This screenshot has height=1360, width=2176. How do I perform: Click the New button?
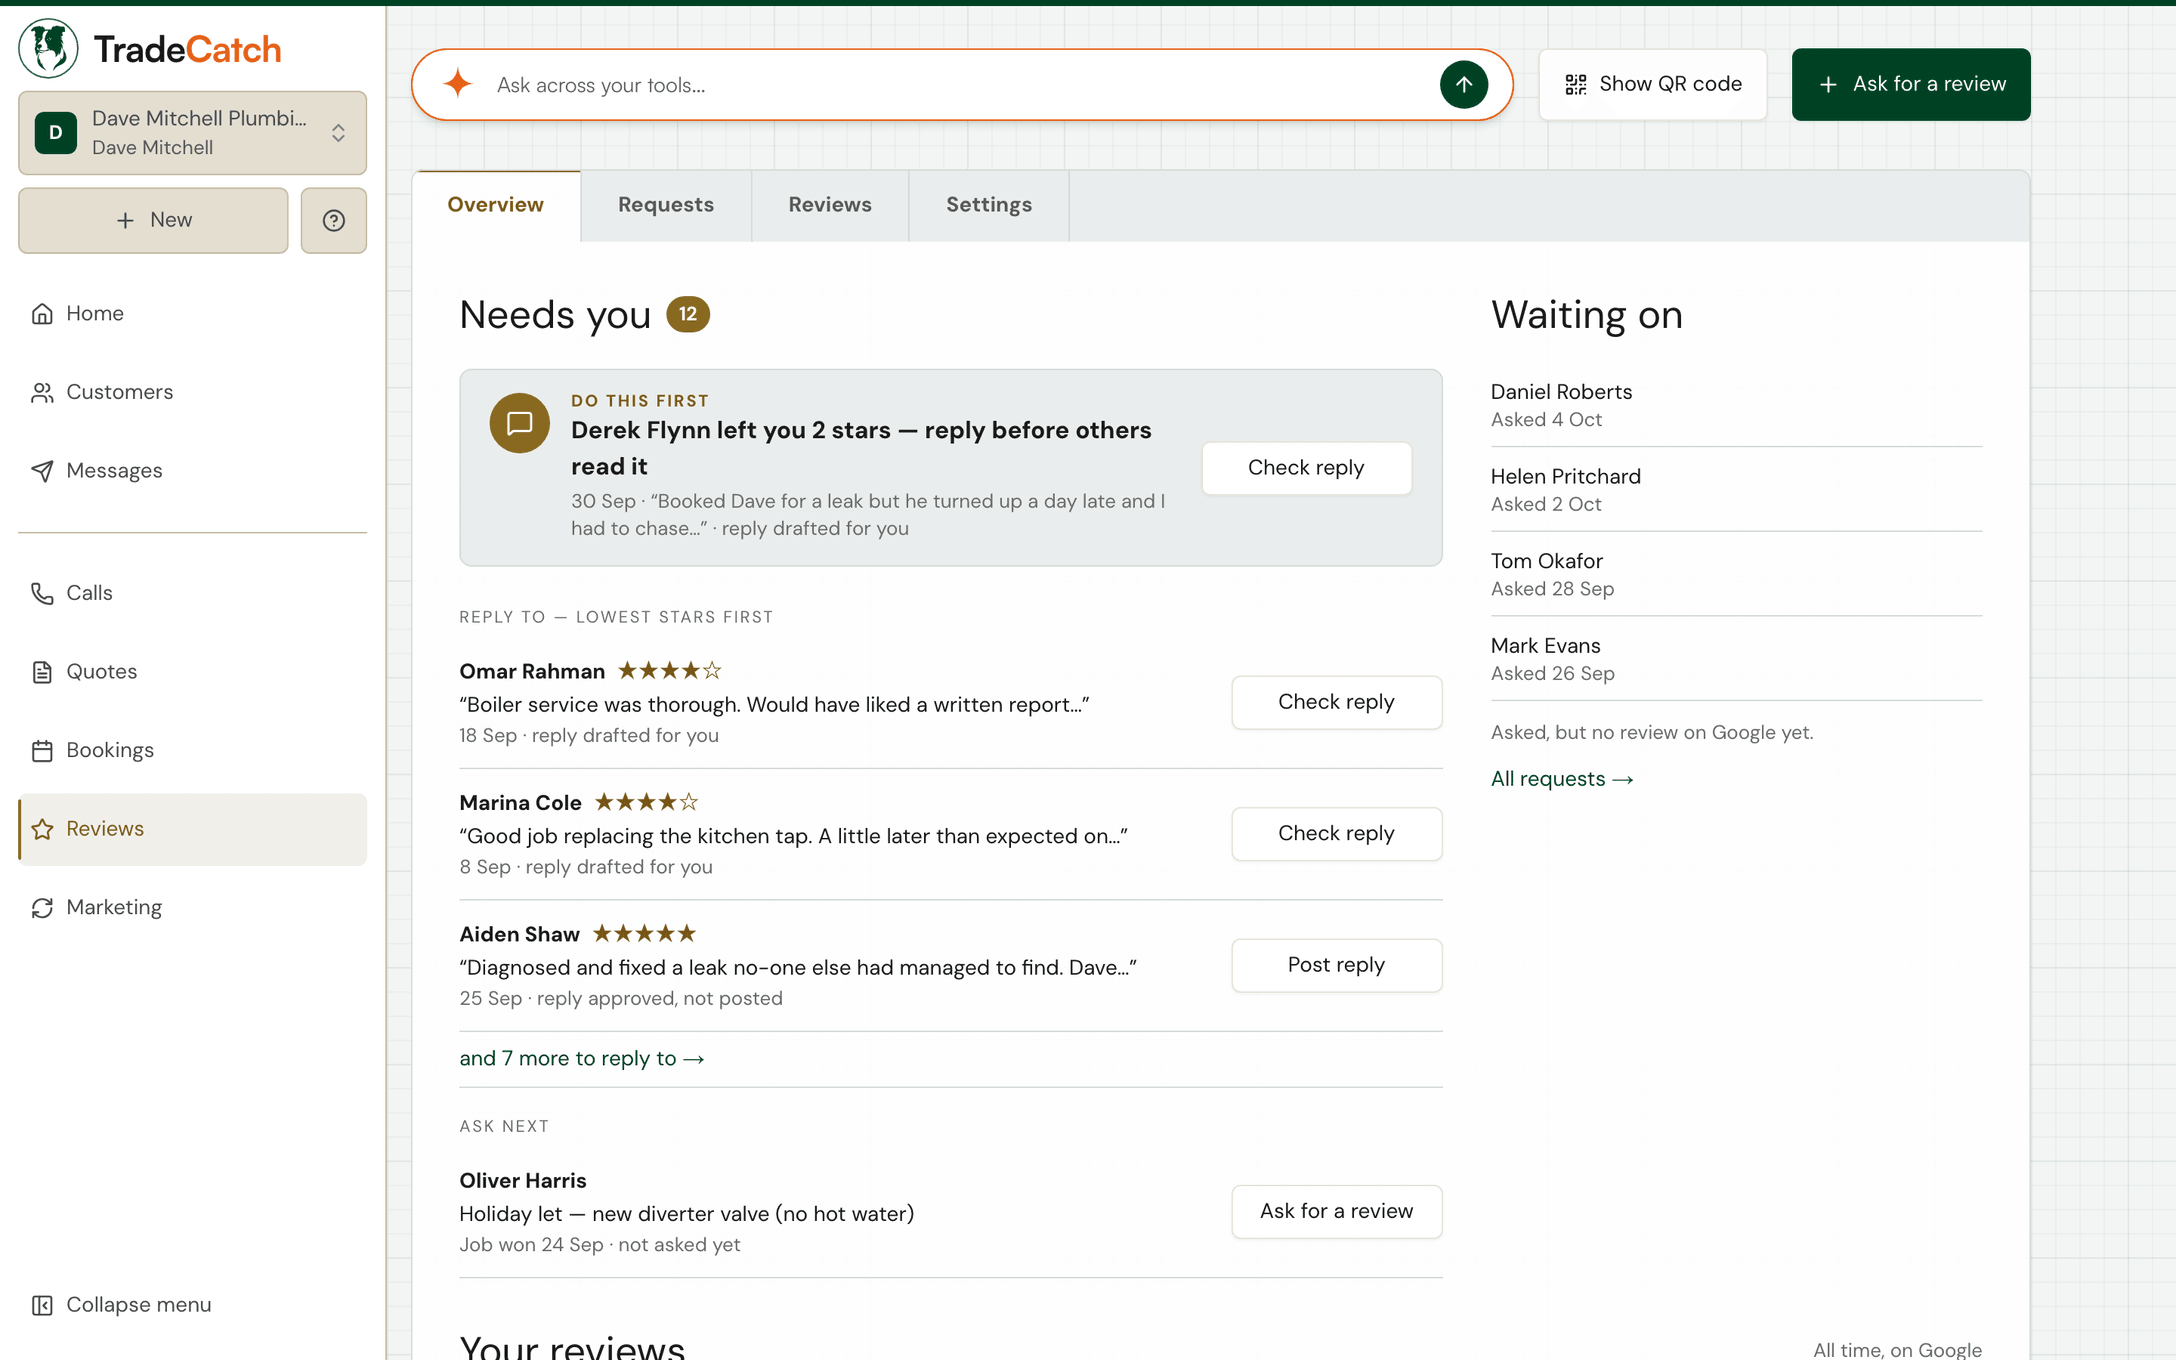(x=153, y=220)
